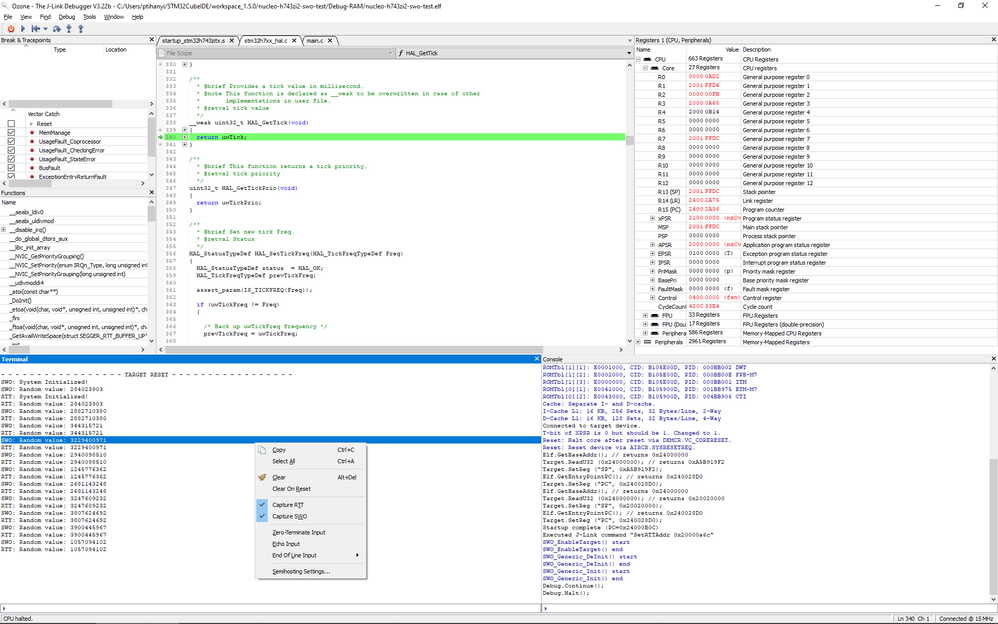Open the reset mode dropdown arrow

[x=45, y=29]
